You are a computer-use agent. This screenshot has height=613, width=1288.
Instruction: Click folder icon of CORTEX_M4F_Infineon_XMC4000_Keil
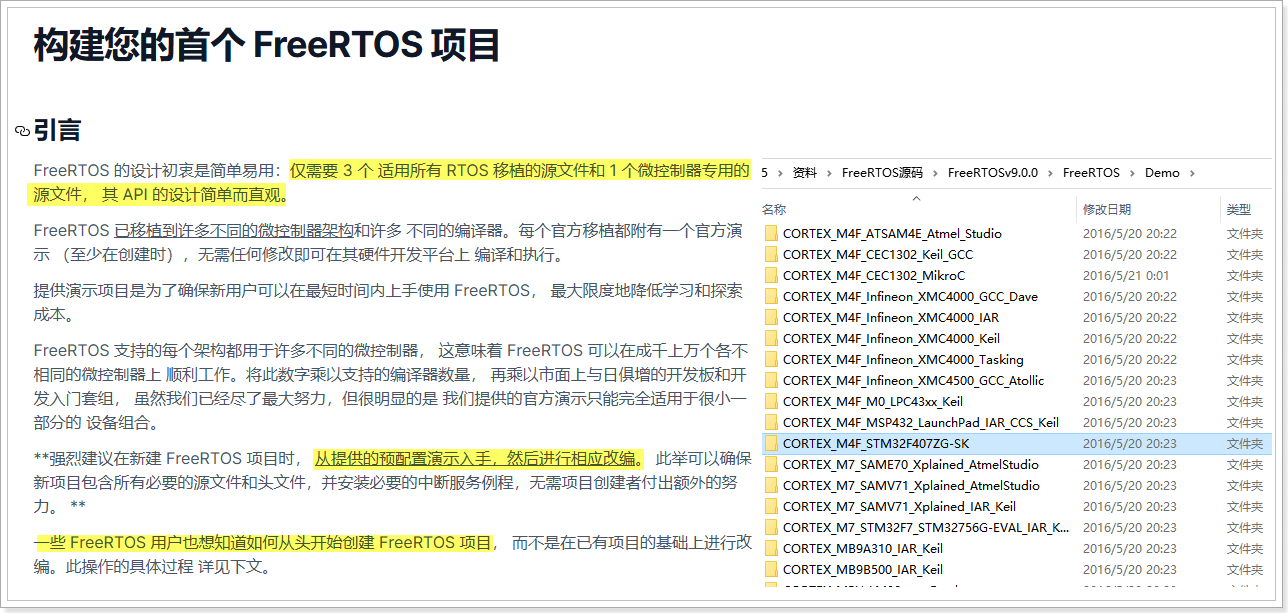point(771,338)
